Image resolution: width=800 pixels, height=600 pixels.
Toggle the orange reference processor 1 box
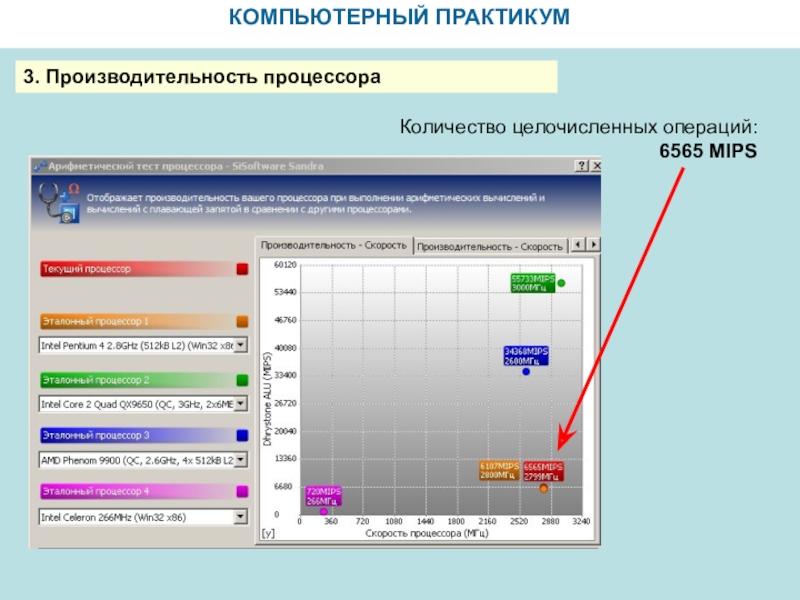[242, 321]
